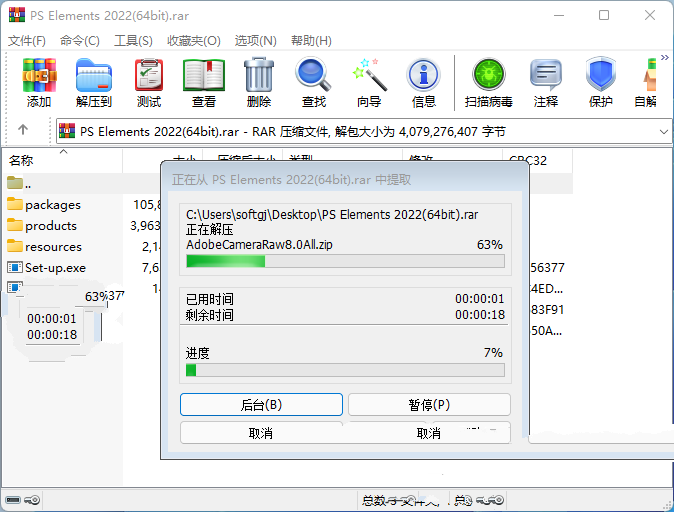The image size is (674, 512).
Task: Select the Set-up.exe file row
Action: (x=82, y=268)
